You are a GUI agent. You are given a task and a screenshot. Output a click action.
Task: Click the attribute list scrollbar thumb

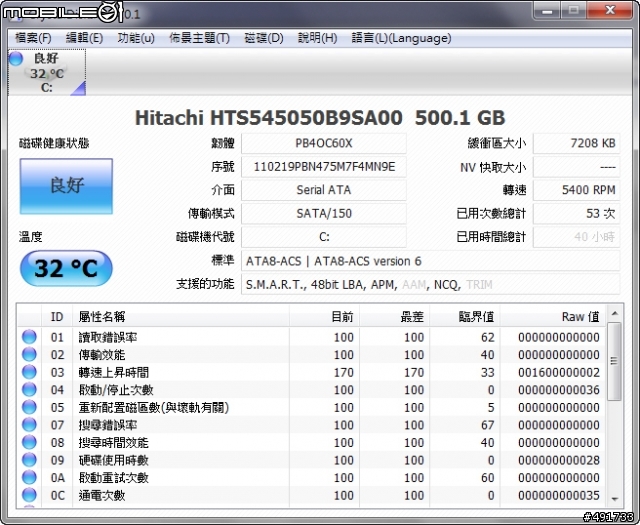(614, 361)
